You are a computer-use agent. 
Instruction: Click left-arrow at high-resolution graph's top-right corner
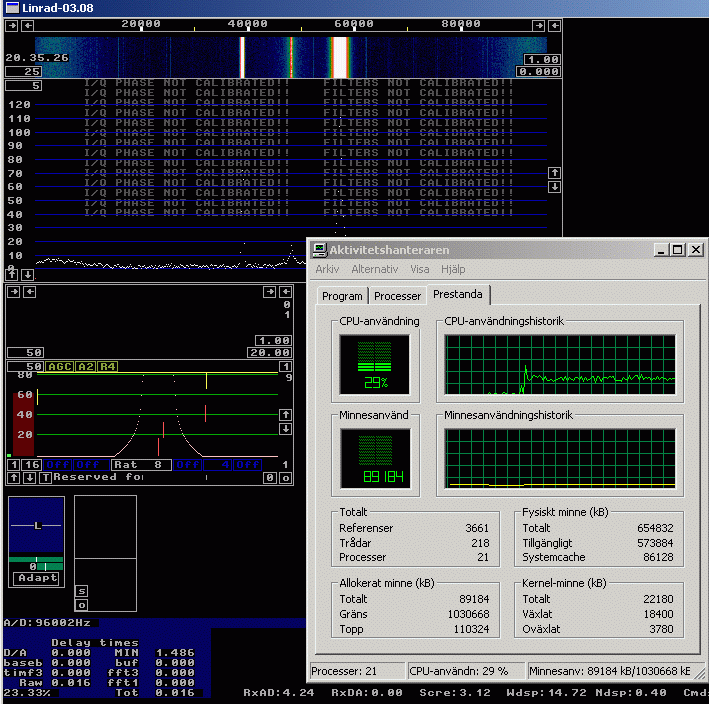(286, 292)
